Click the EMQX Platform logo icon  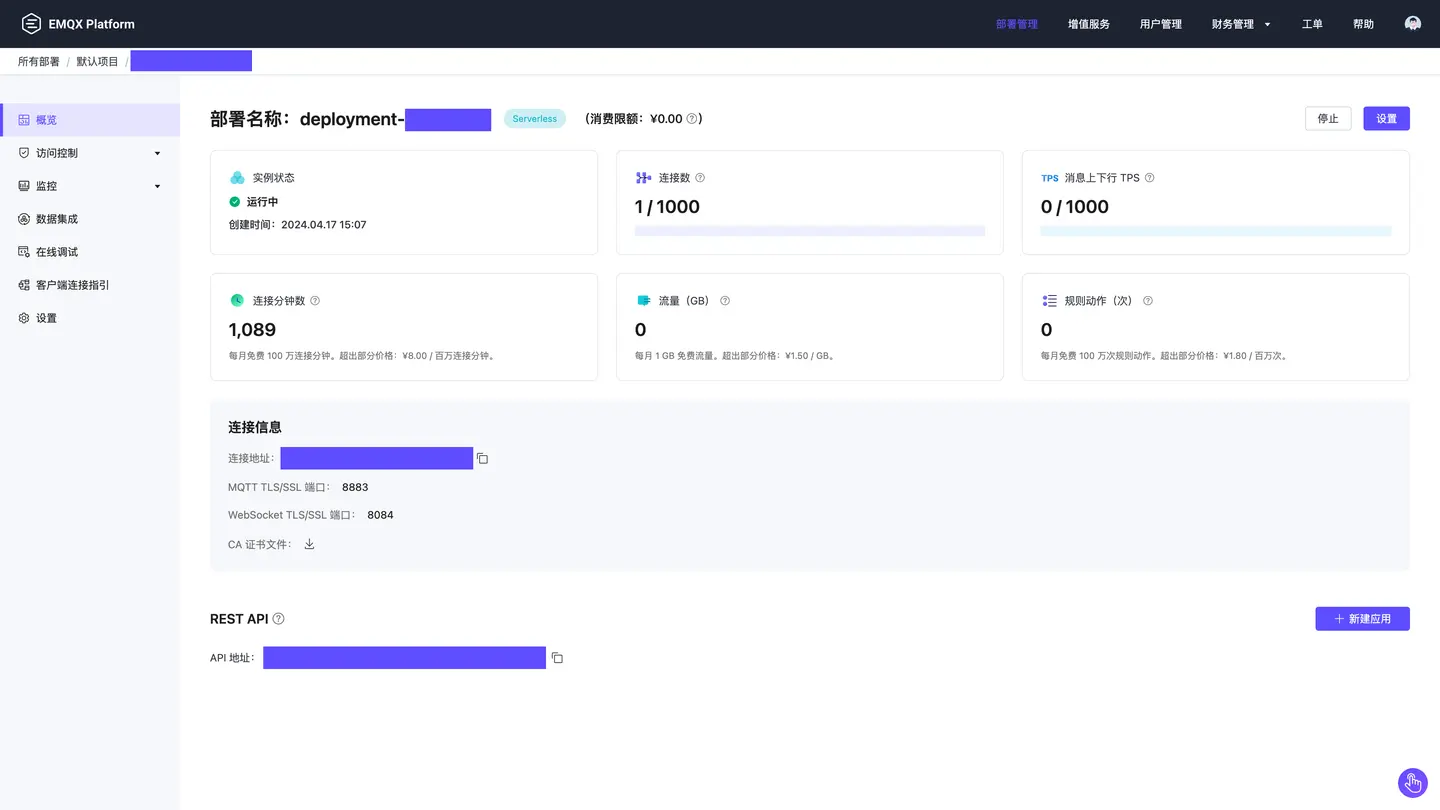30,23
